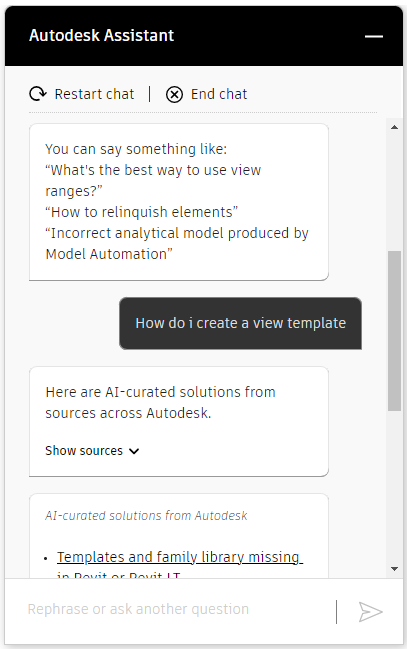Click the scrollbar down arrow
The height and width of the screenshot is (649, 407).
[x=394, y=569]
